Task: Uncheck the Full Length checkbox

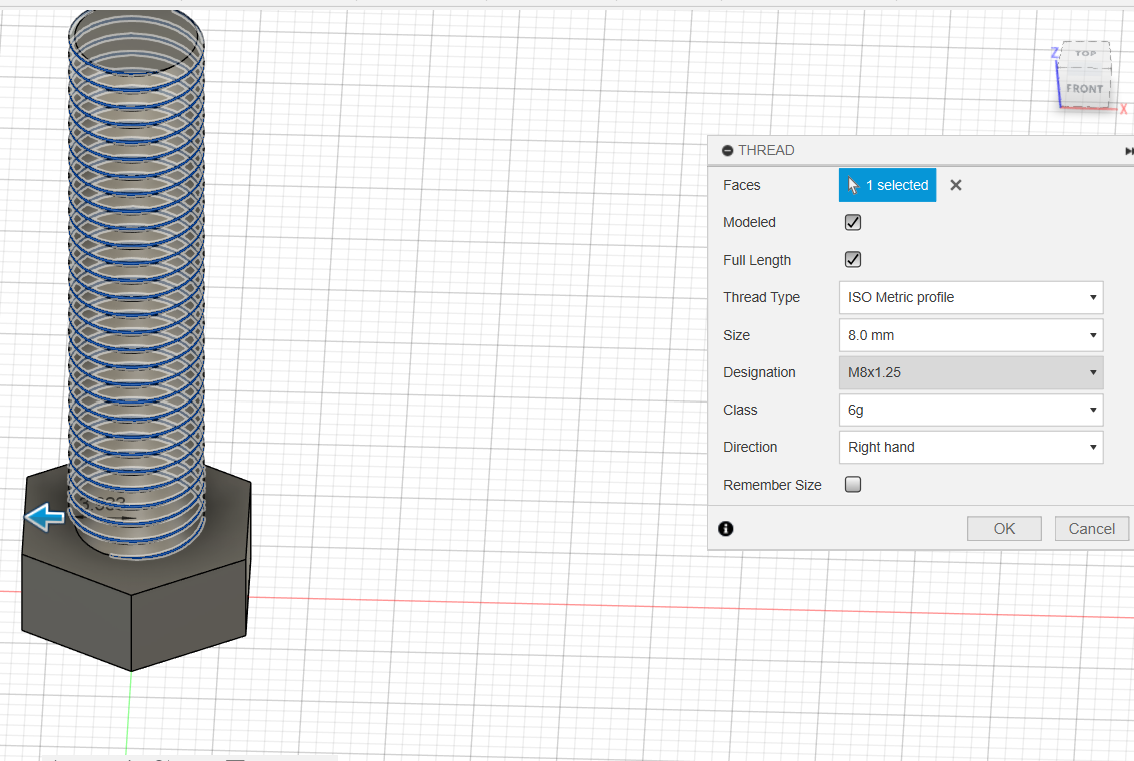Action: click(x=853, y=260)
